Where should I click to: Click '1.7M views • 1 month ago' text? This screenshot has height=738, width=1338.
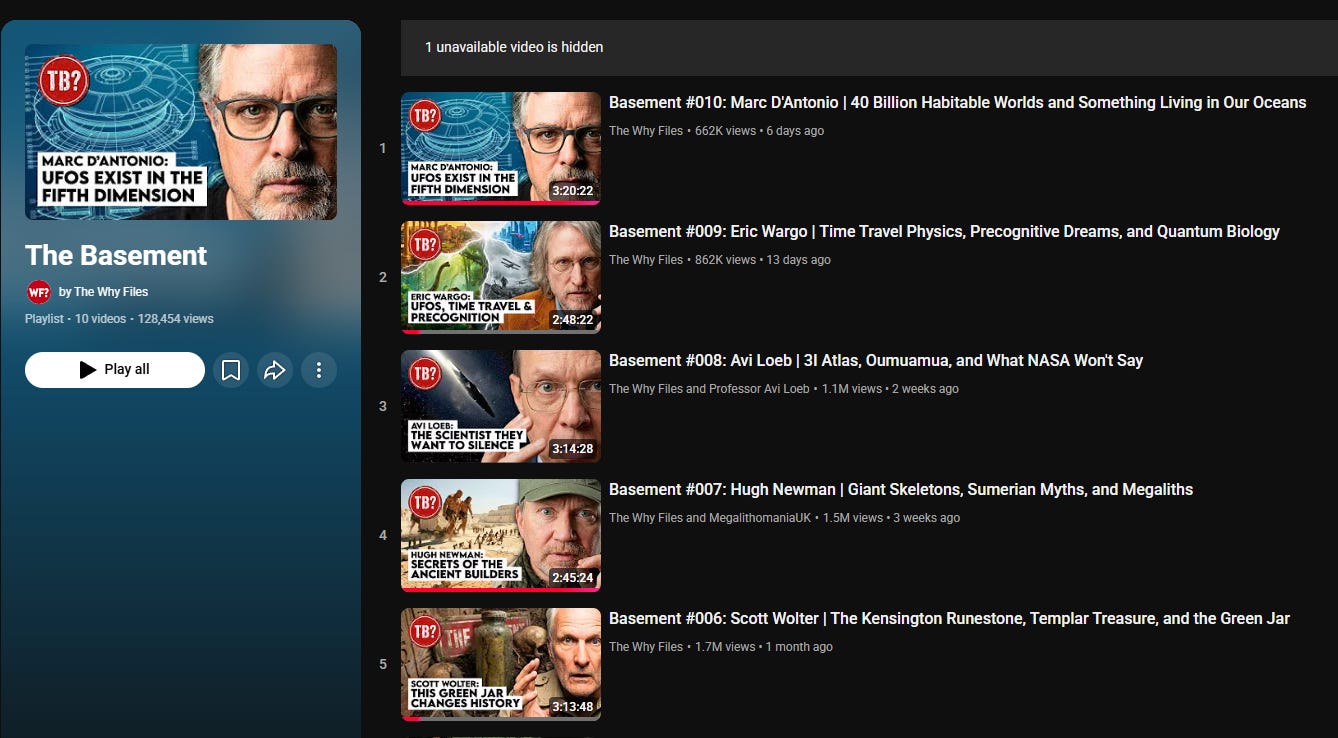coord(764,647)
